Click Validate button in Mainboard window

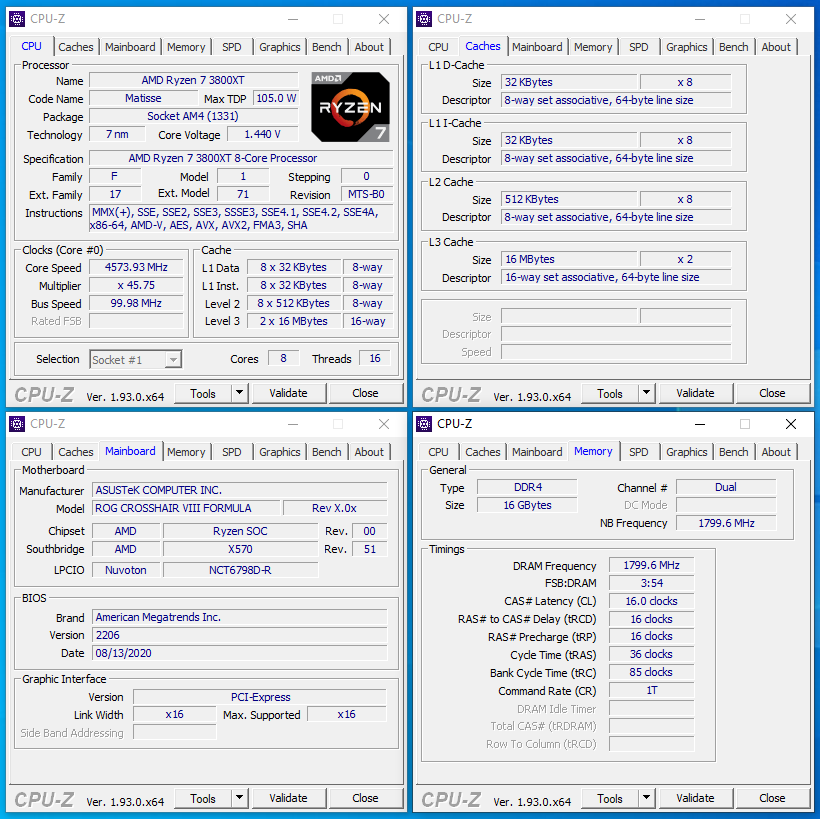coord(289,798)
